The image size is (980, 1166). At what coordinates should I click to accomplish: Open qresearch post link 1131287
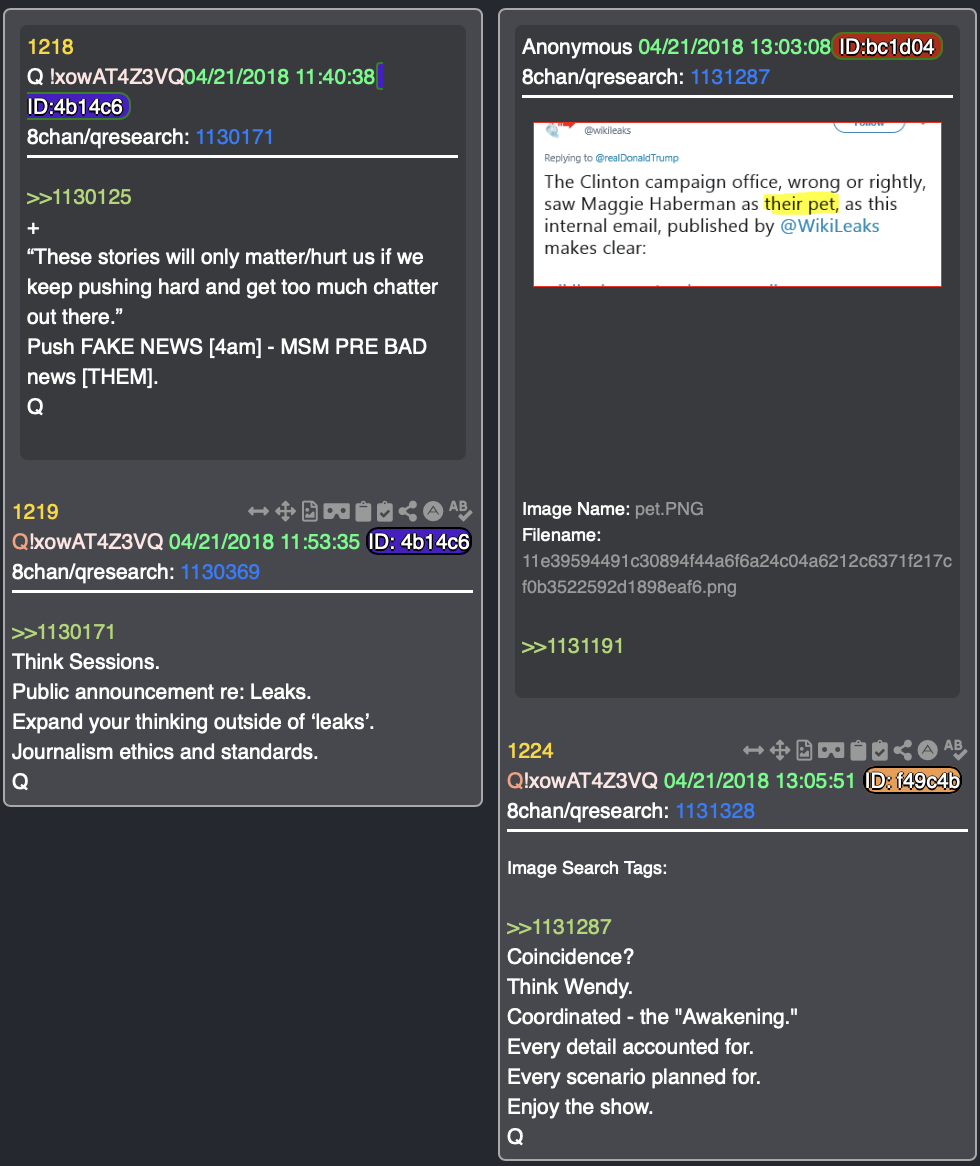click(x=730, y=77)
